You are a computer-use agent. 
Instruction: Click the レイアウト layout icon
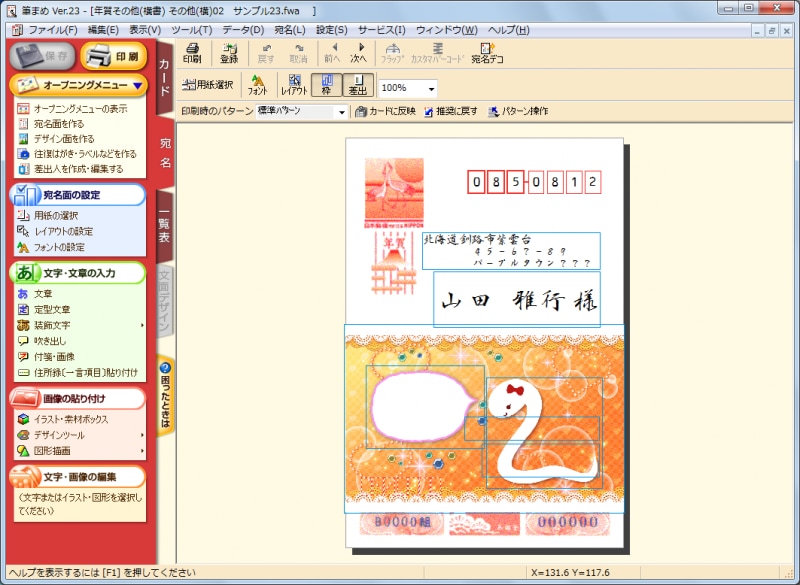click(294, 85)
